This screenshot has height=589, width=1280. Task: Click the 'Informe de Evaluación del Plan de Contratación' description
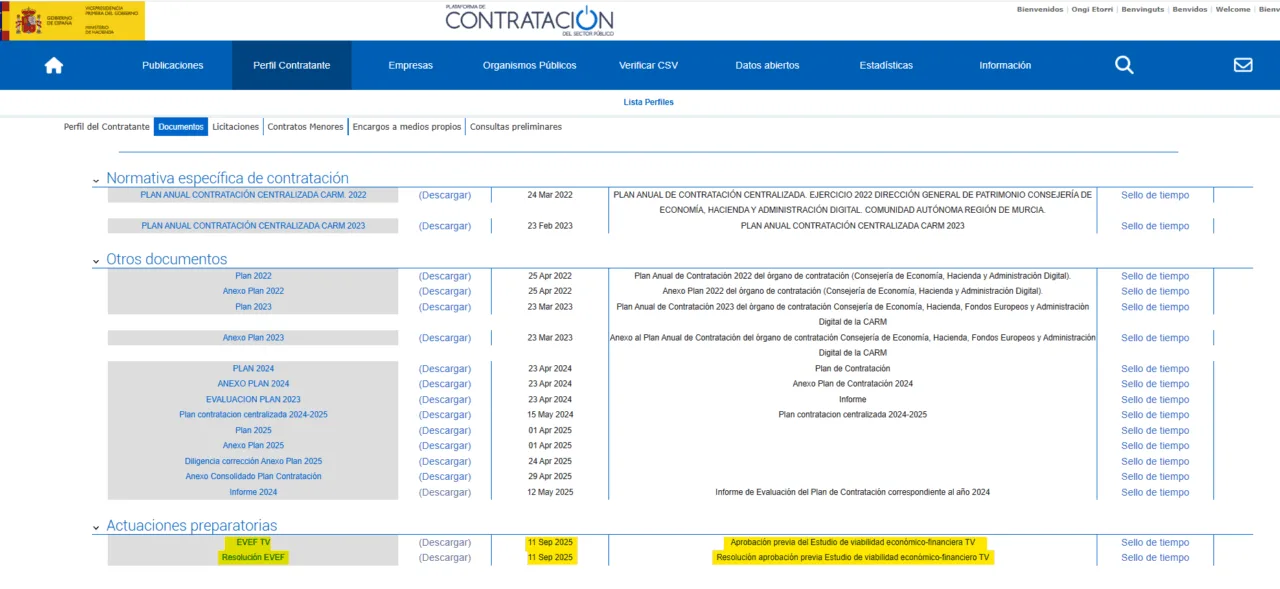(852, 492)
